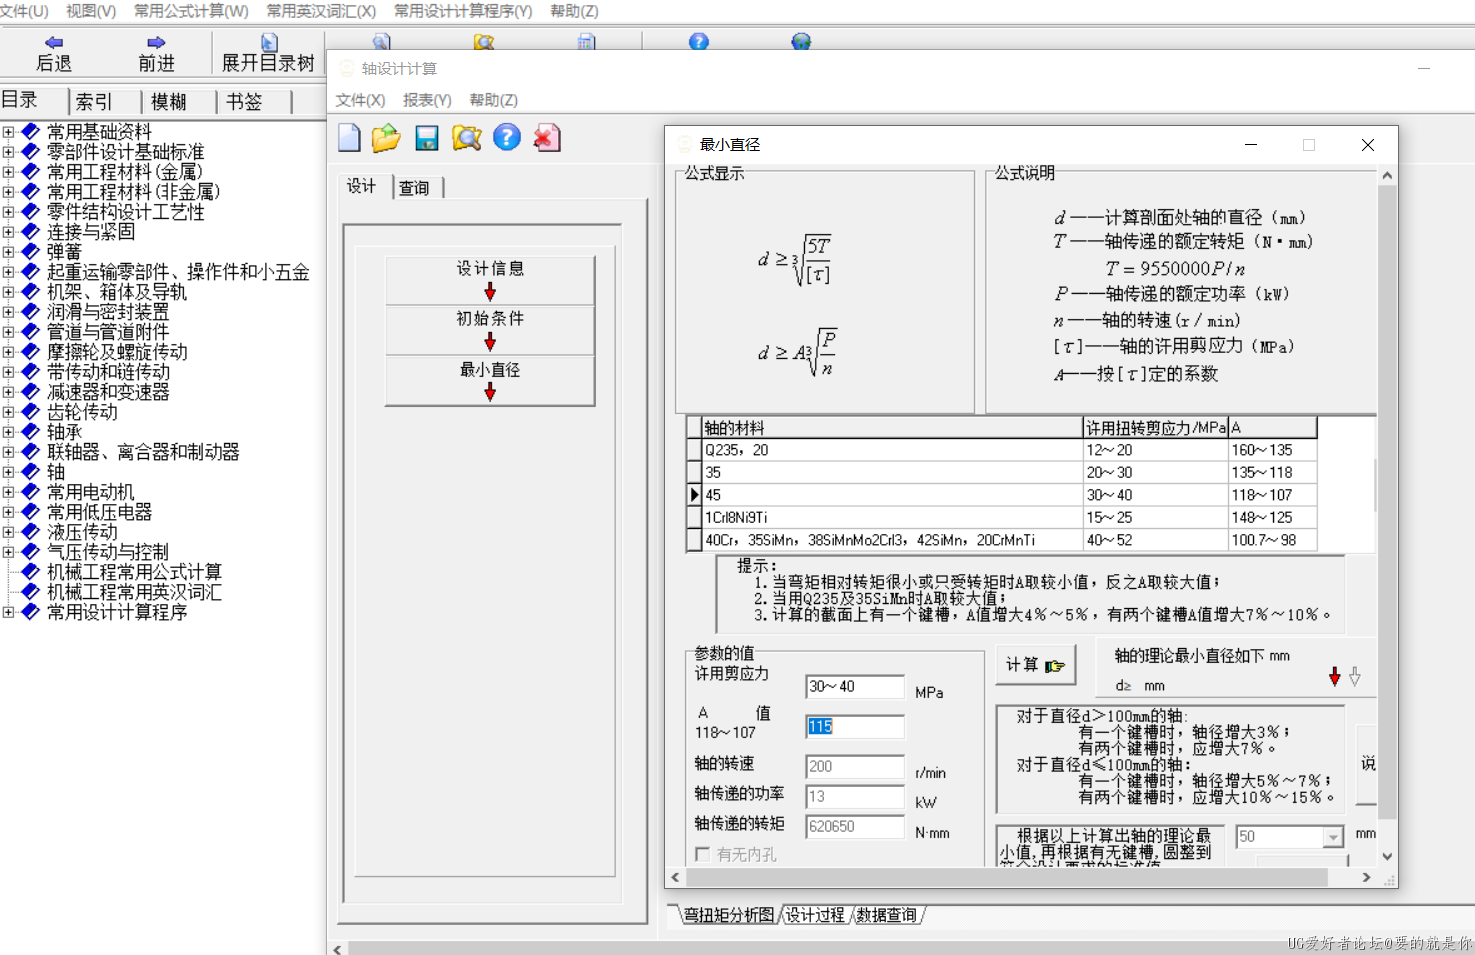This screenshot has height=955, width=1475.
Task: Switch to 书签 tab
Action: (x=244, y=102)
